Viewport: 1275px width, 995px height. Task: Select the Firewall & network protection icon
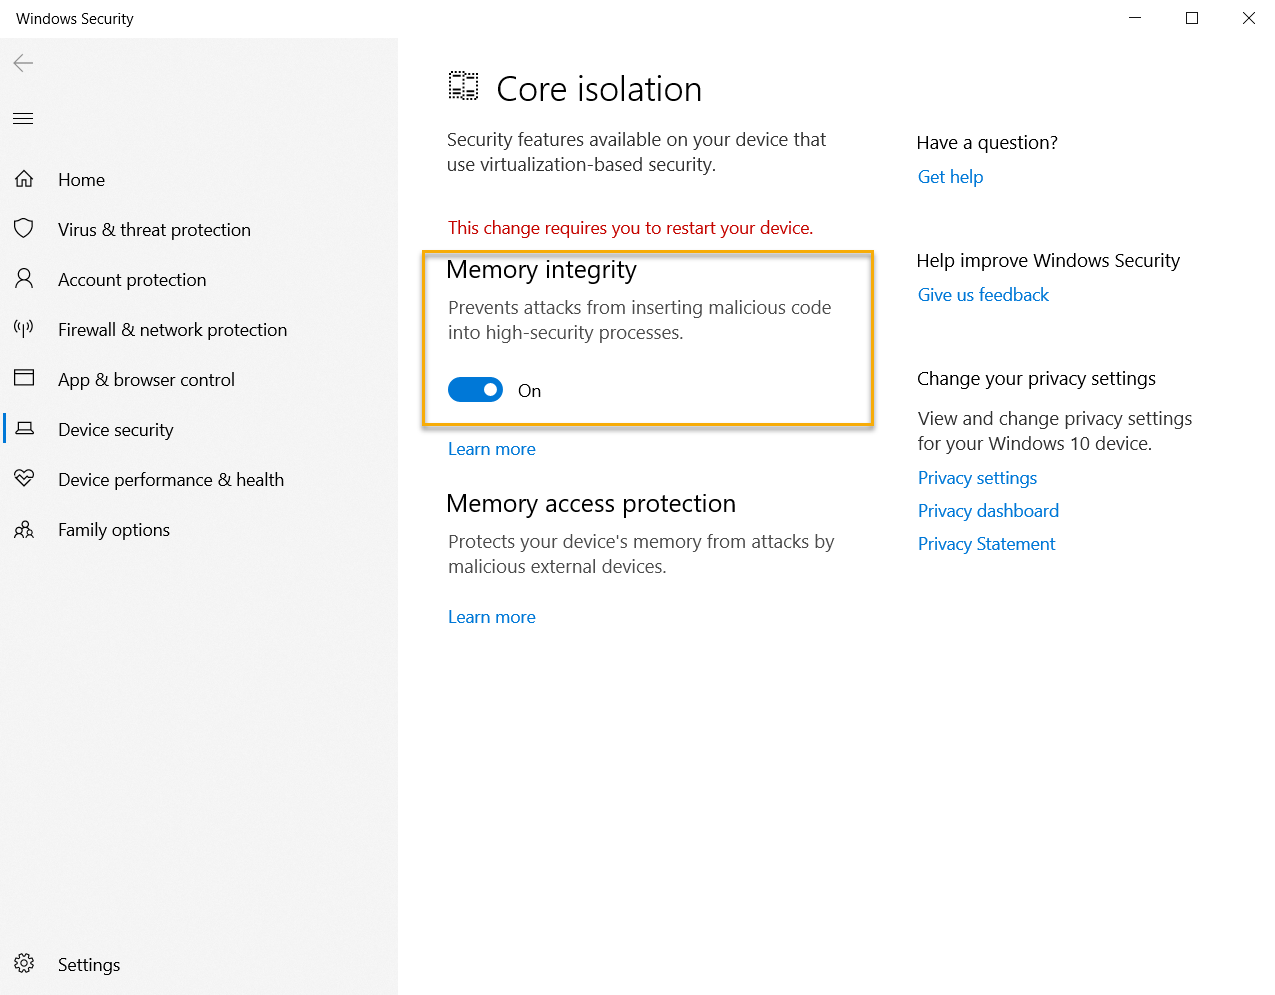[24, 328]
